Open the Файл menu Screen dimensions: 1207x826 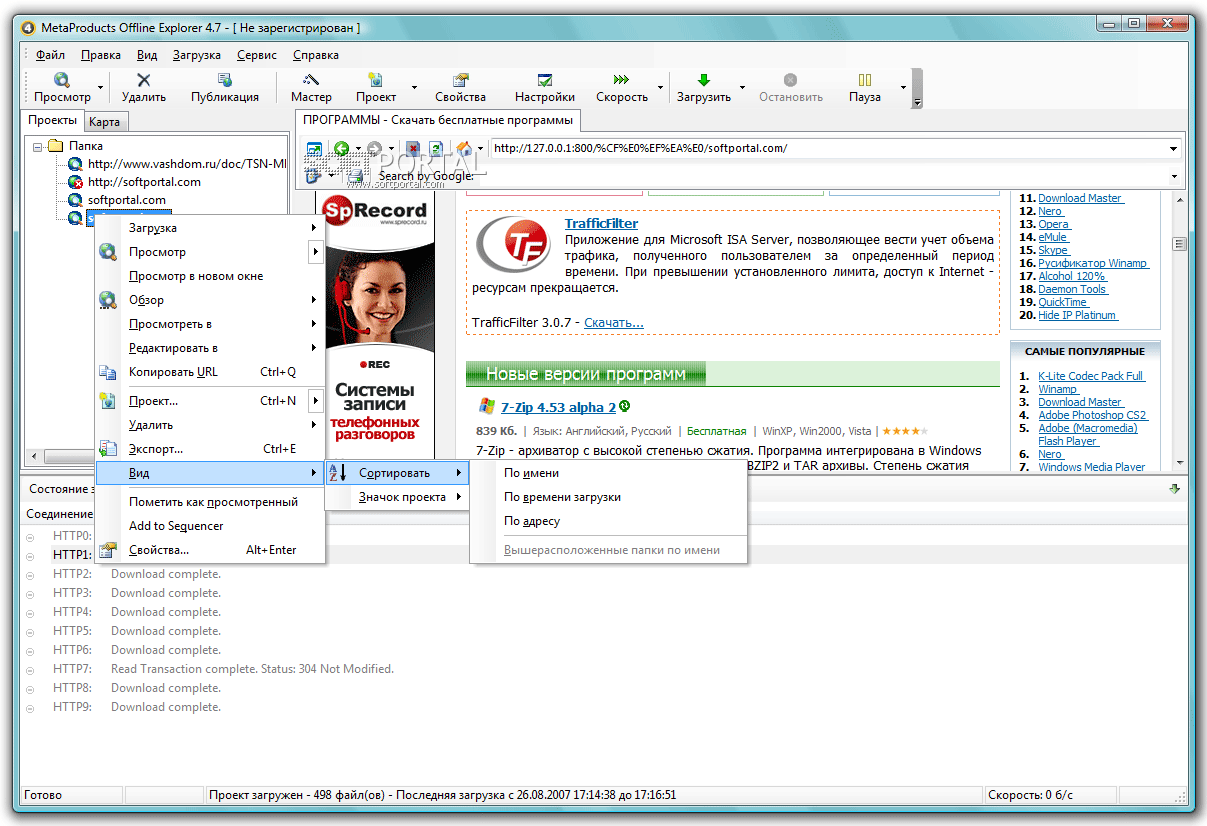tap(50, 55)
